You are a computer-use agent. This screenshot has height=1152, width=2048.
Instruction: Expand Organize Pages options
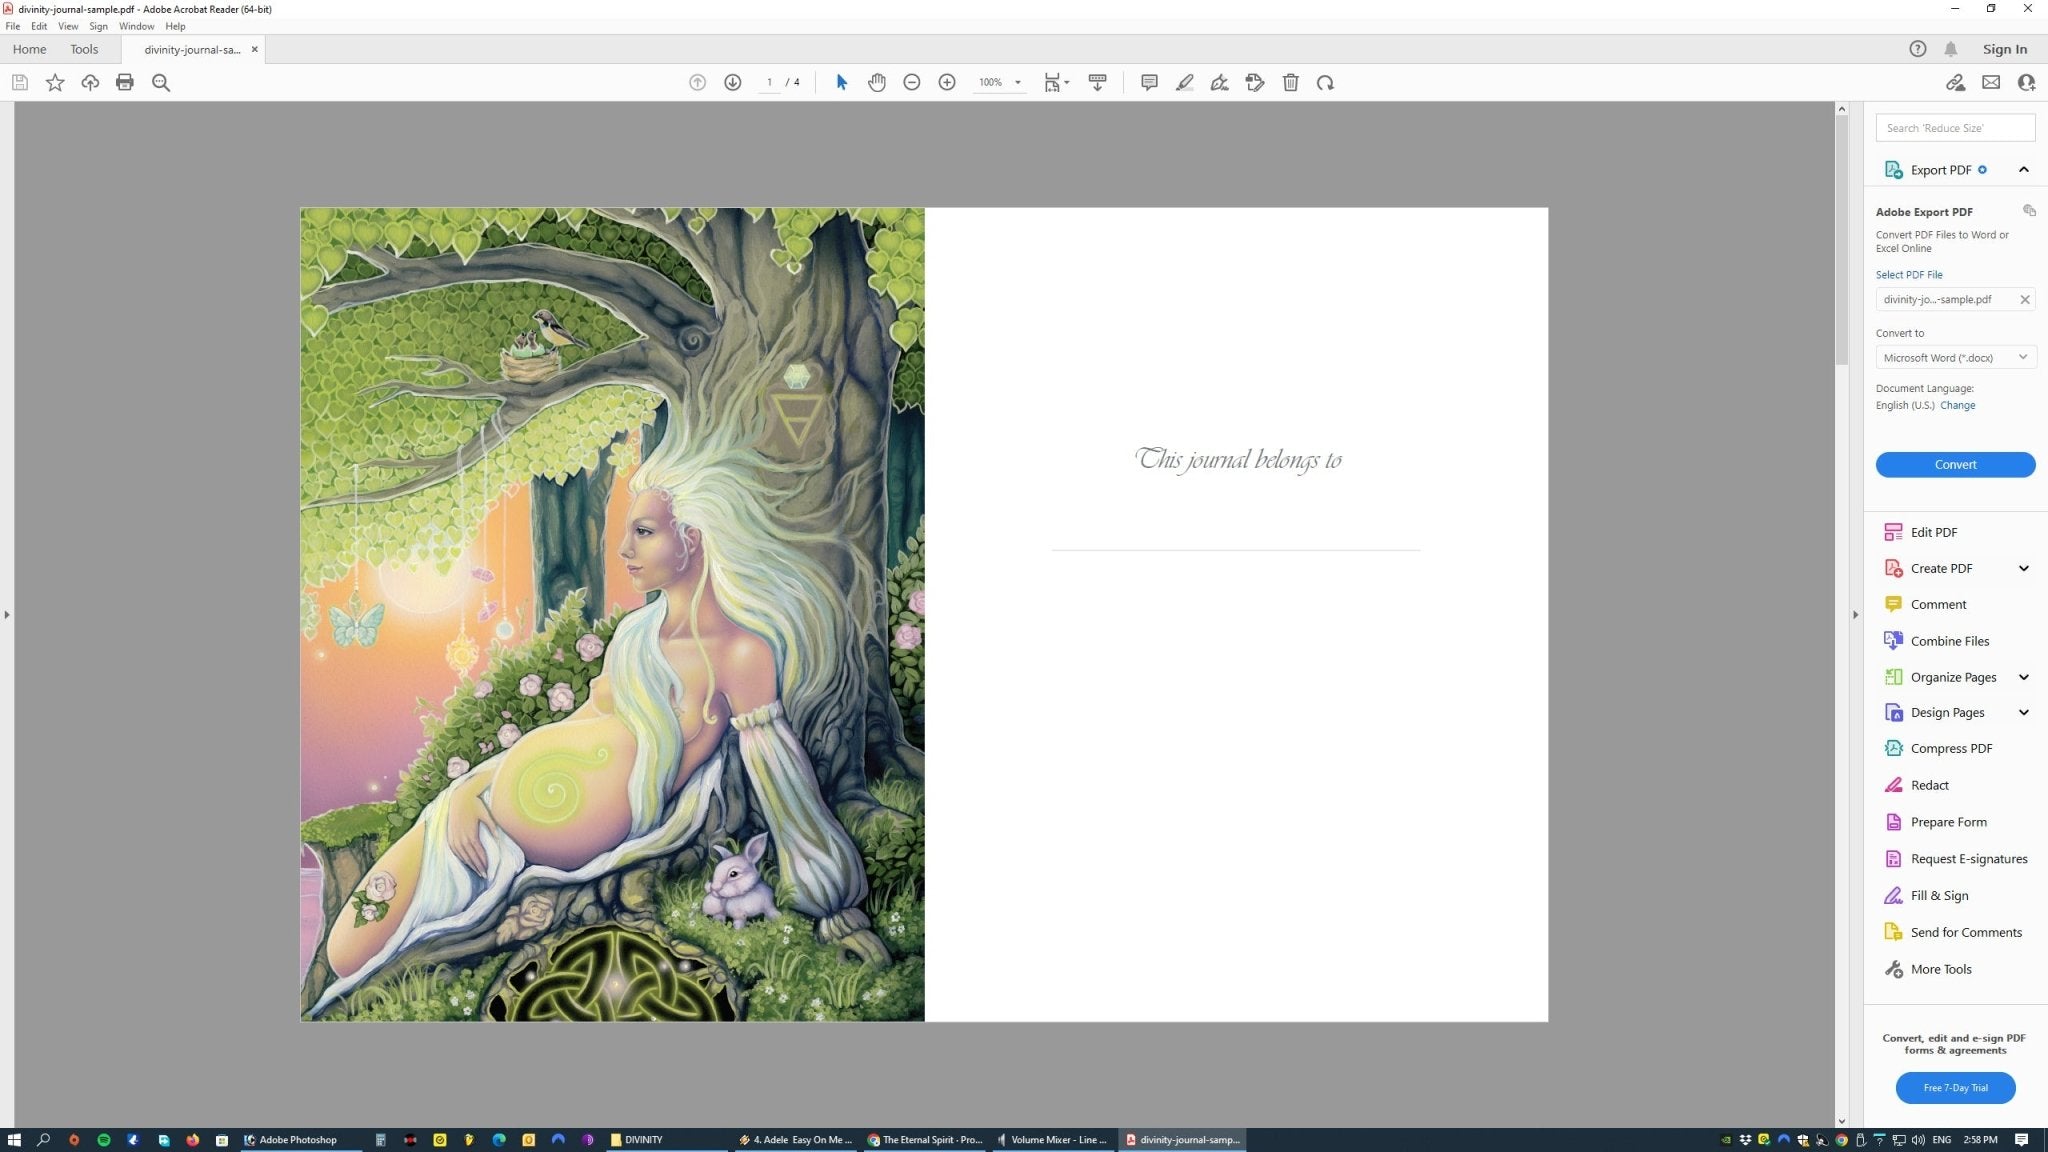[2023, 677]
